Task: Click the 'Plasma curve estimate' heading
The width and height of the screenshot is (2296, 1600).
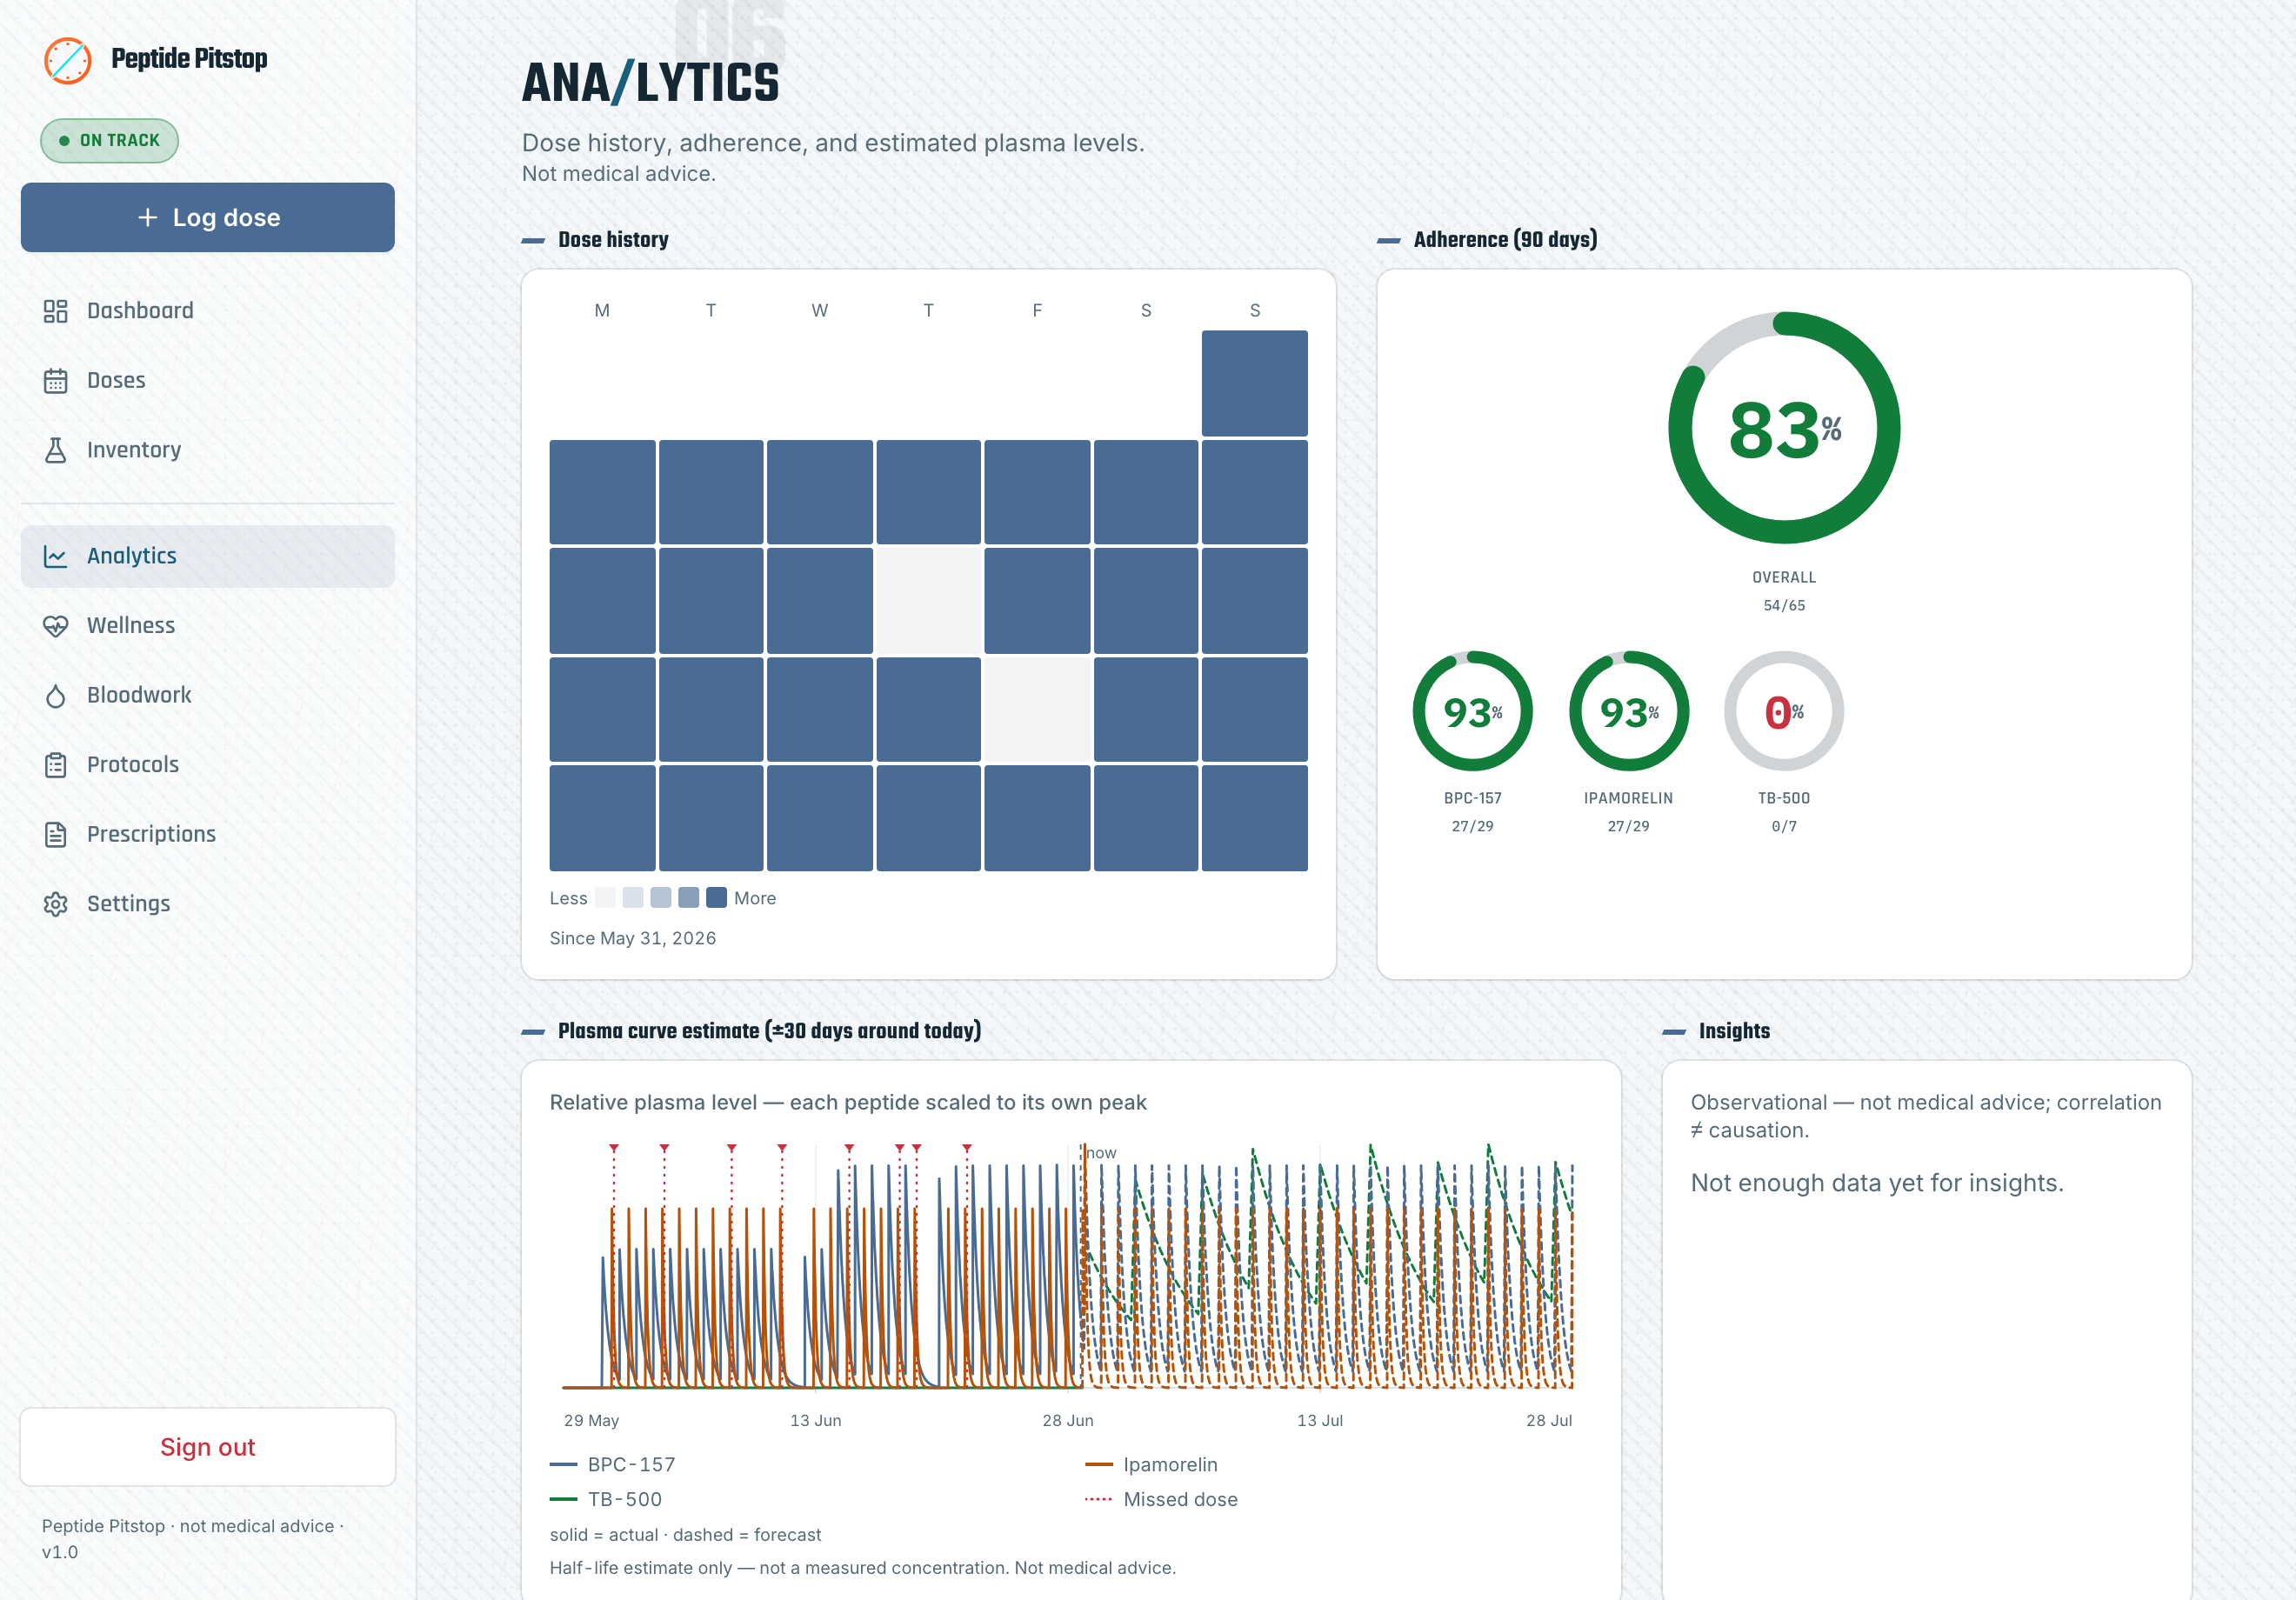Action: [769, 1031]
